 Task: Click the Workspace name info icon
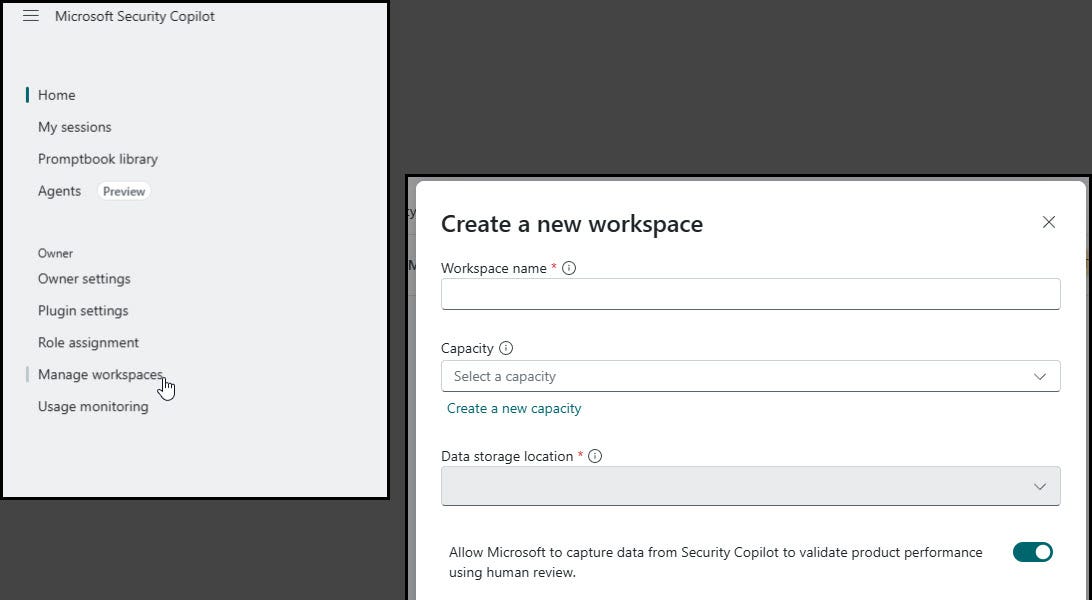coord(569,268)
